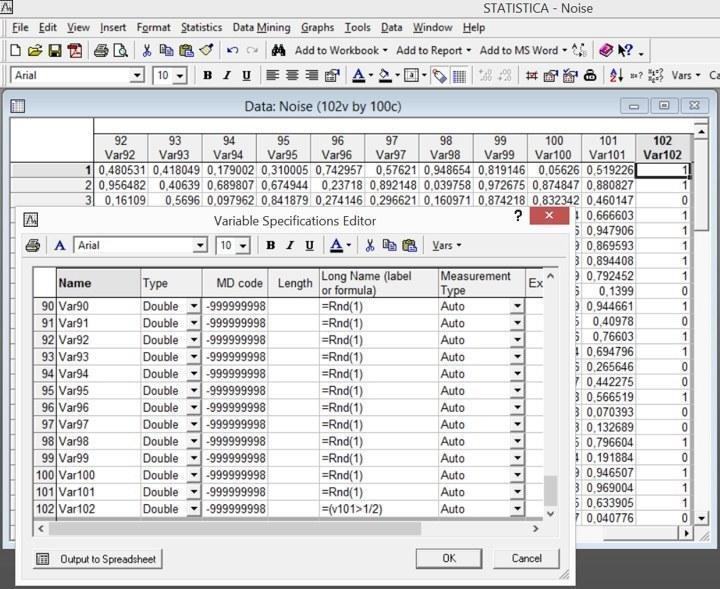Click the Find binoculars icon
Viewport: 720px width, 589px height.
[x=278, y=50]
